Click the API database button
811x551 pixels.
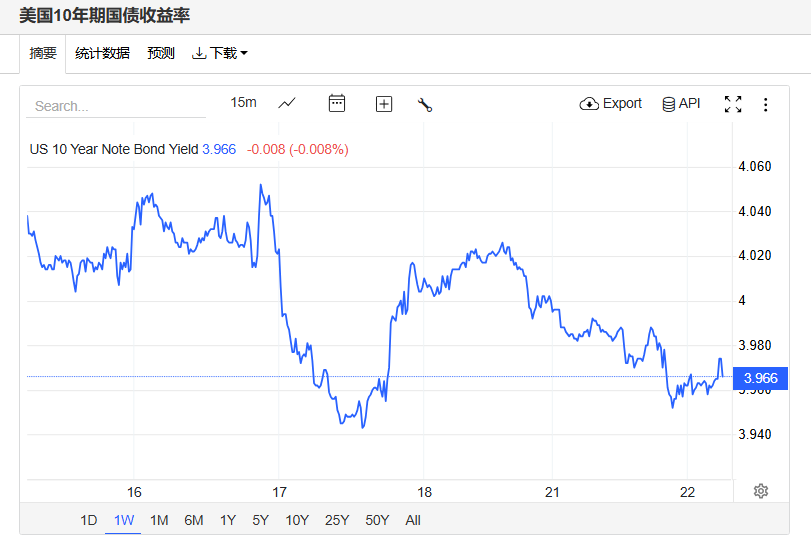point(681,104)
